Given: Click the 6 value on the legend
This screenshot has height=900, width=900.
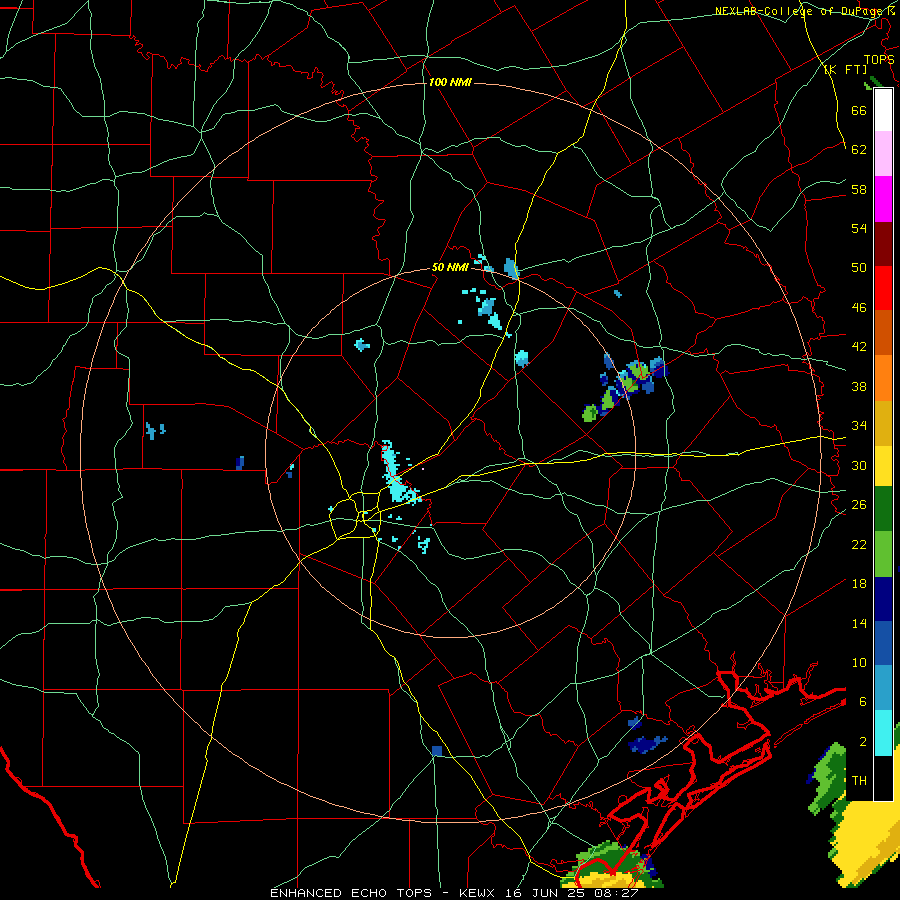Looking at the screenshot, I should pos(863,701).
